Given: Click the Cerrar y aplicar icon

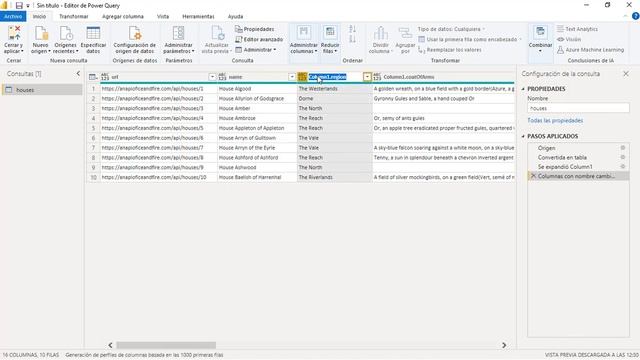Looking at the screenshot, I should tap(14, 33).
